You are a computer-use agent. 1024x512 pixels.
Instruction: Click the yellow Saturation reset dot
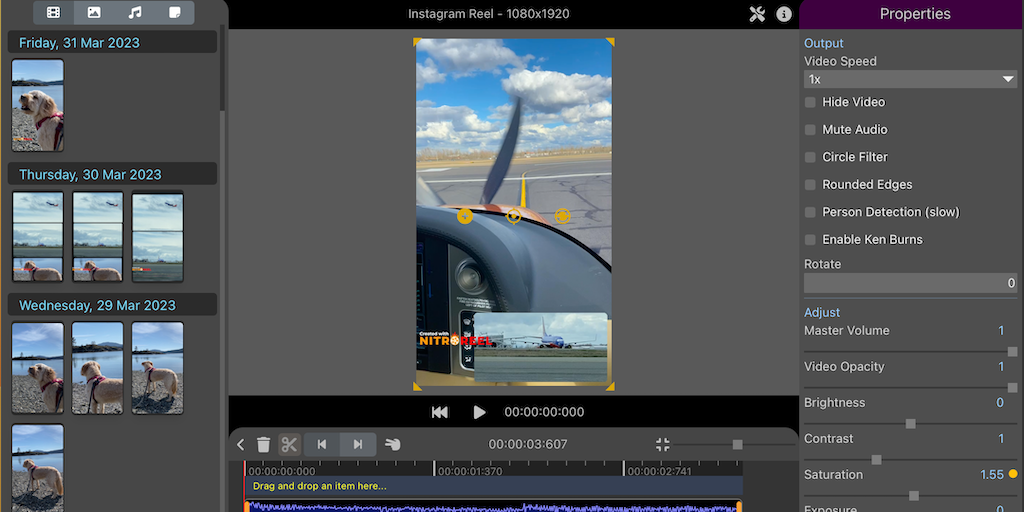[x=1013, y=474]
